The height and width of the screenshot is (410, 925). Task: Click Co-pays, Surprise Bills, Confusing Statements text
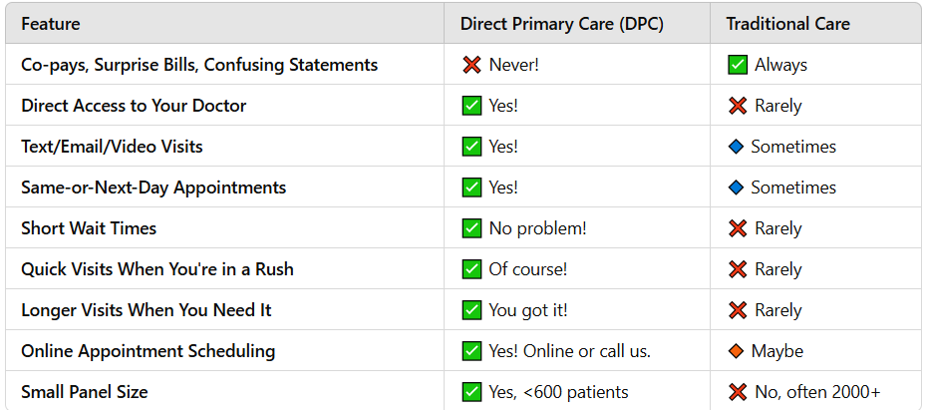pyautogui.click(x=199, y=65)
